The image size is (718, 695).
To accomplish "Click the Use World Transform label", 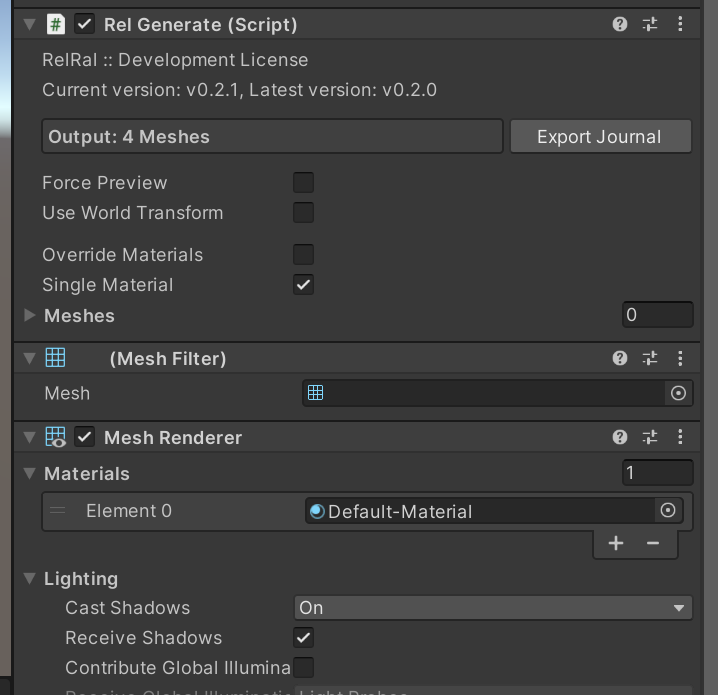I will click(x=133, y=213).
